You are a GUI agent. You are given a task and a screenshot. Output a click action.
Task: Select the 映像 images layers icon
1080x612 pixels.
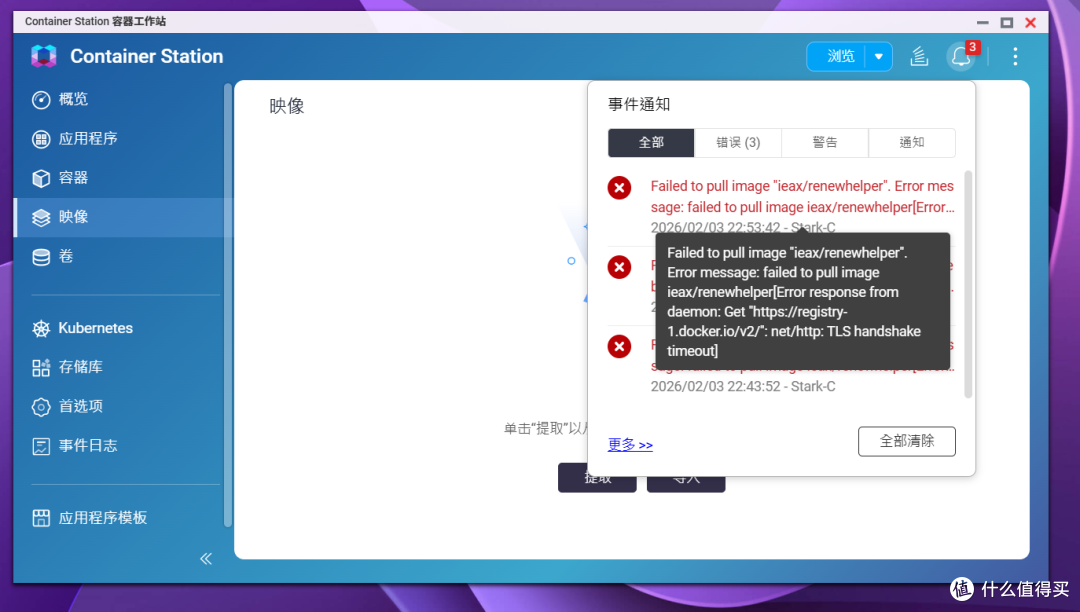41,218
